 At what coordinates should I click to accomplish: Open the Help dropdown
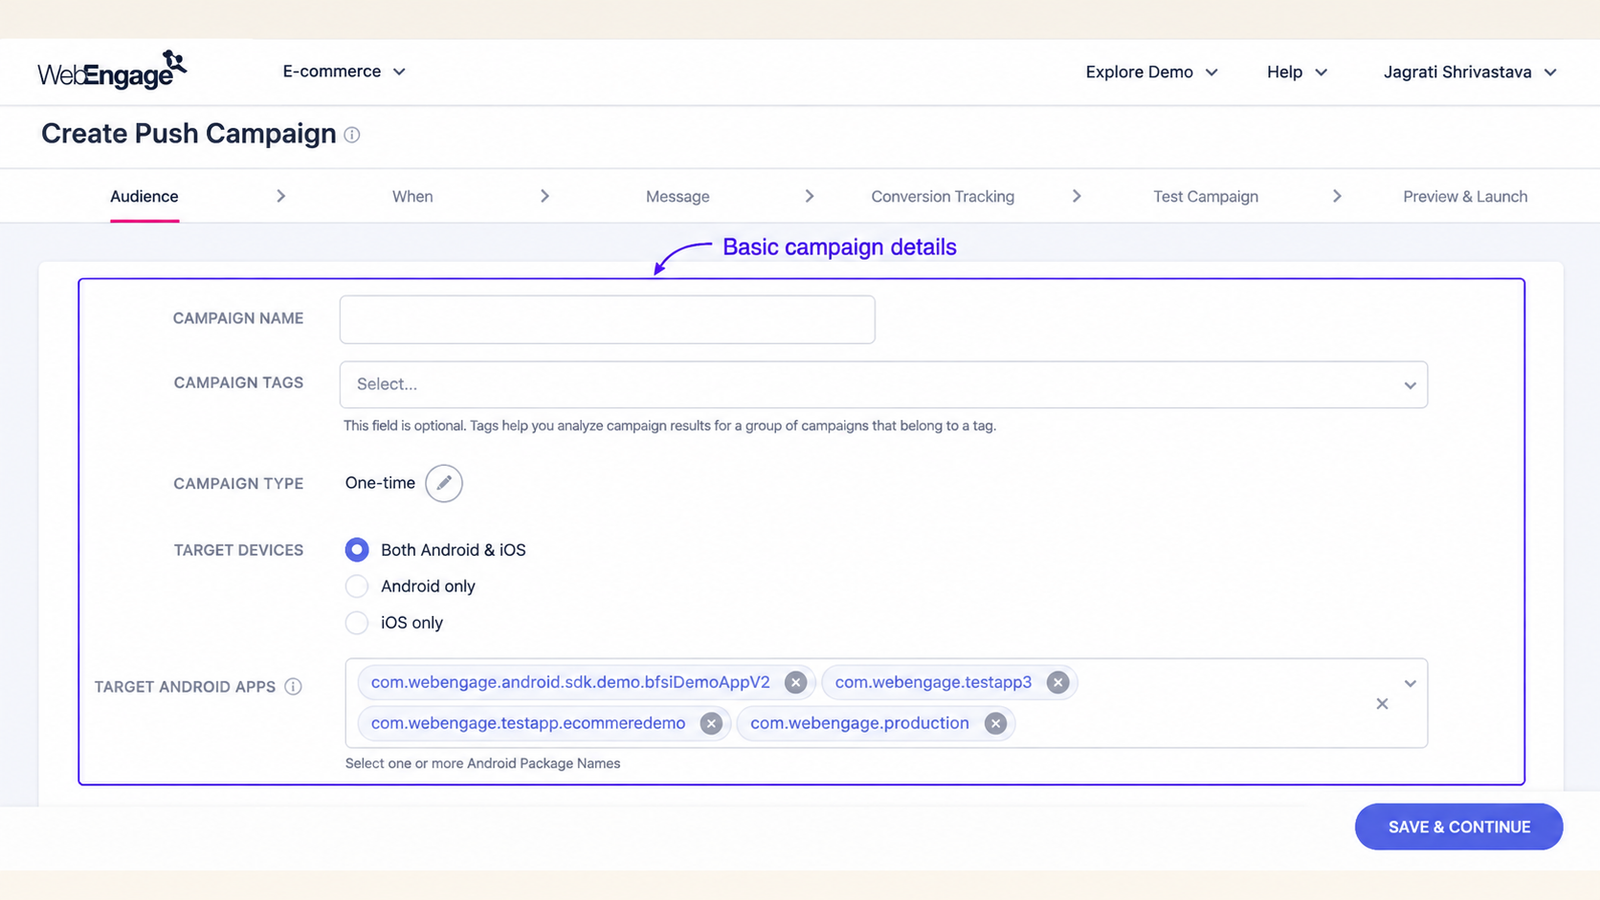(x=1297, y=72)
